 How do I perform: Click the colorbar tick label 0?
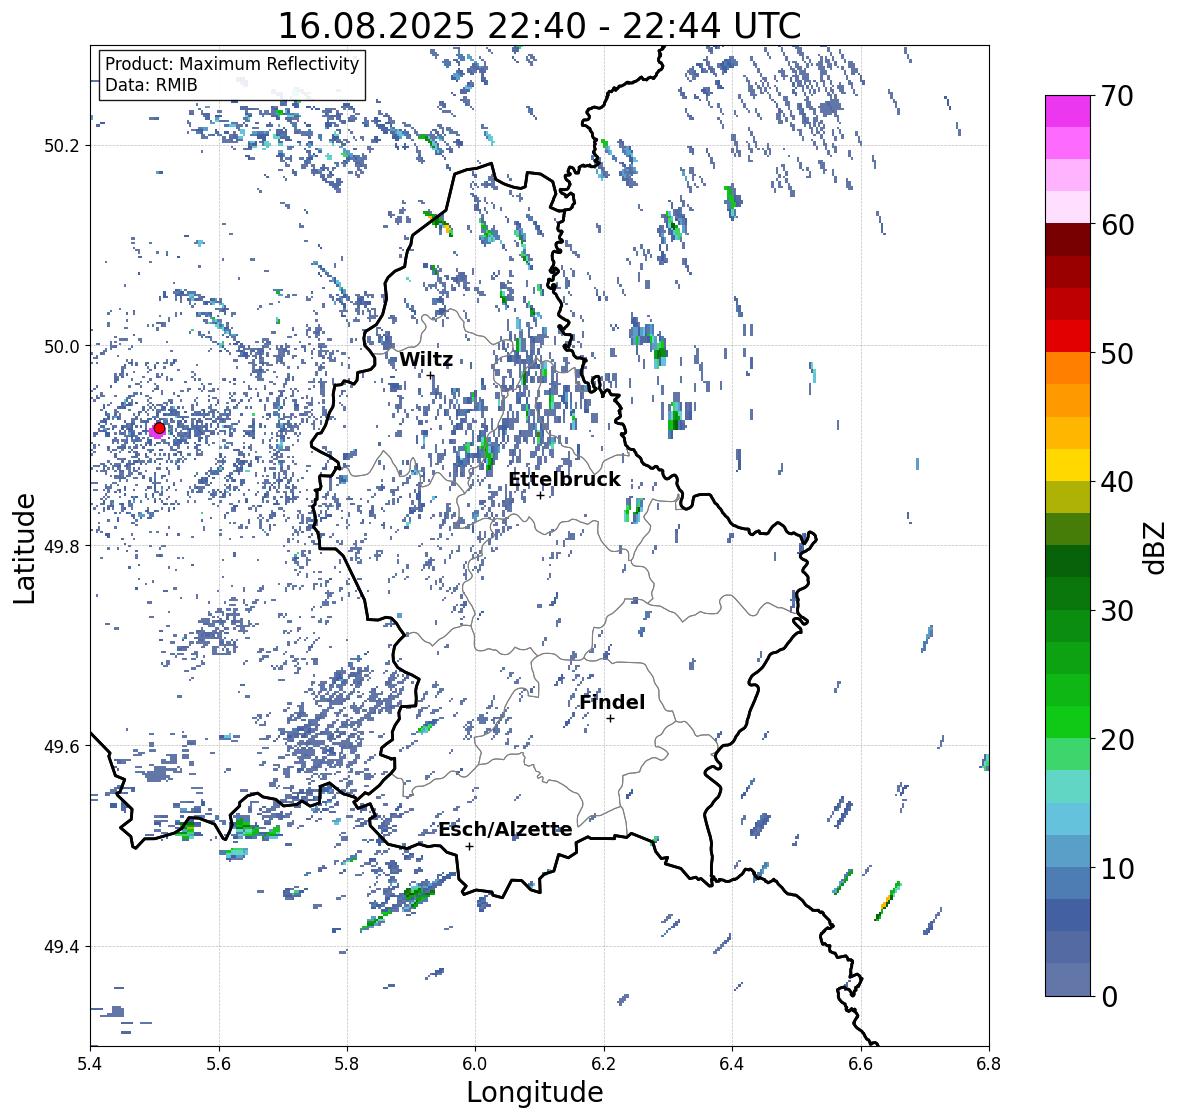click(x=1109, y=997)
